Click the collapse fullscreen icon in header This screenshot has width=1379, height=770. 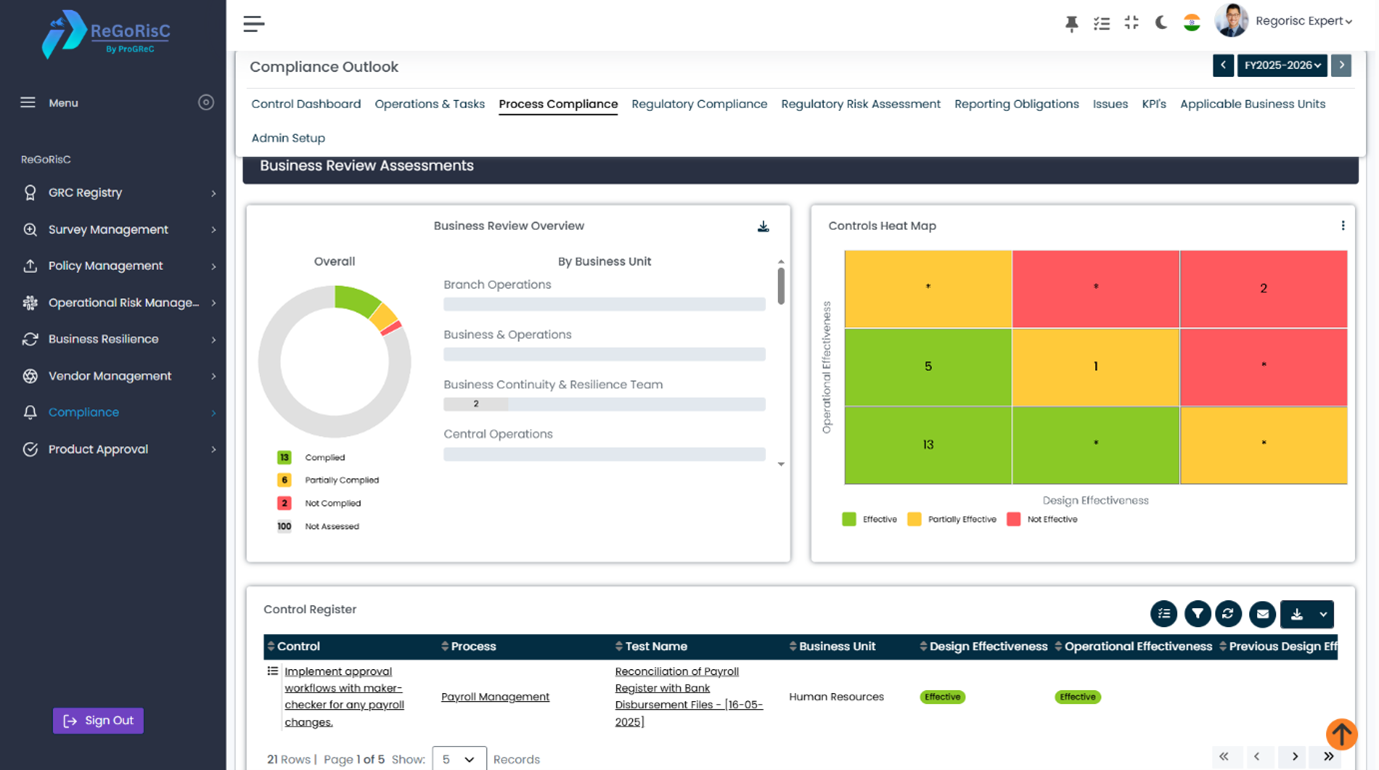[x=1131, y=23]
